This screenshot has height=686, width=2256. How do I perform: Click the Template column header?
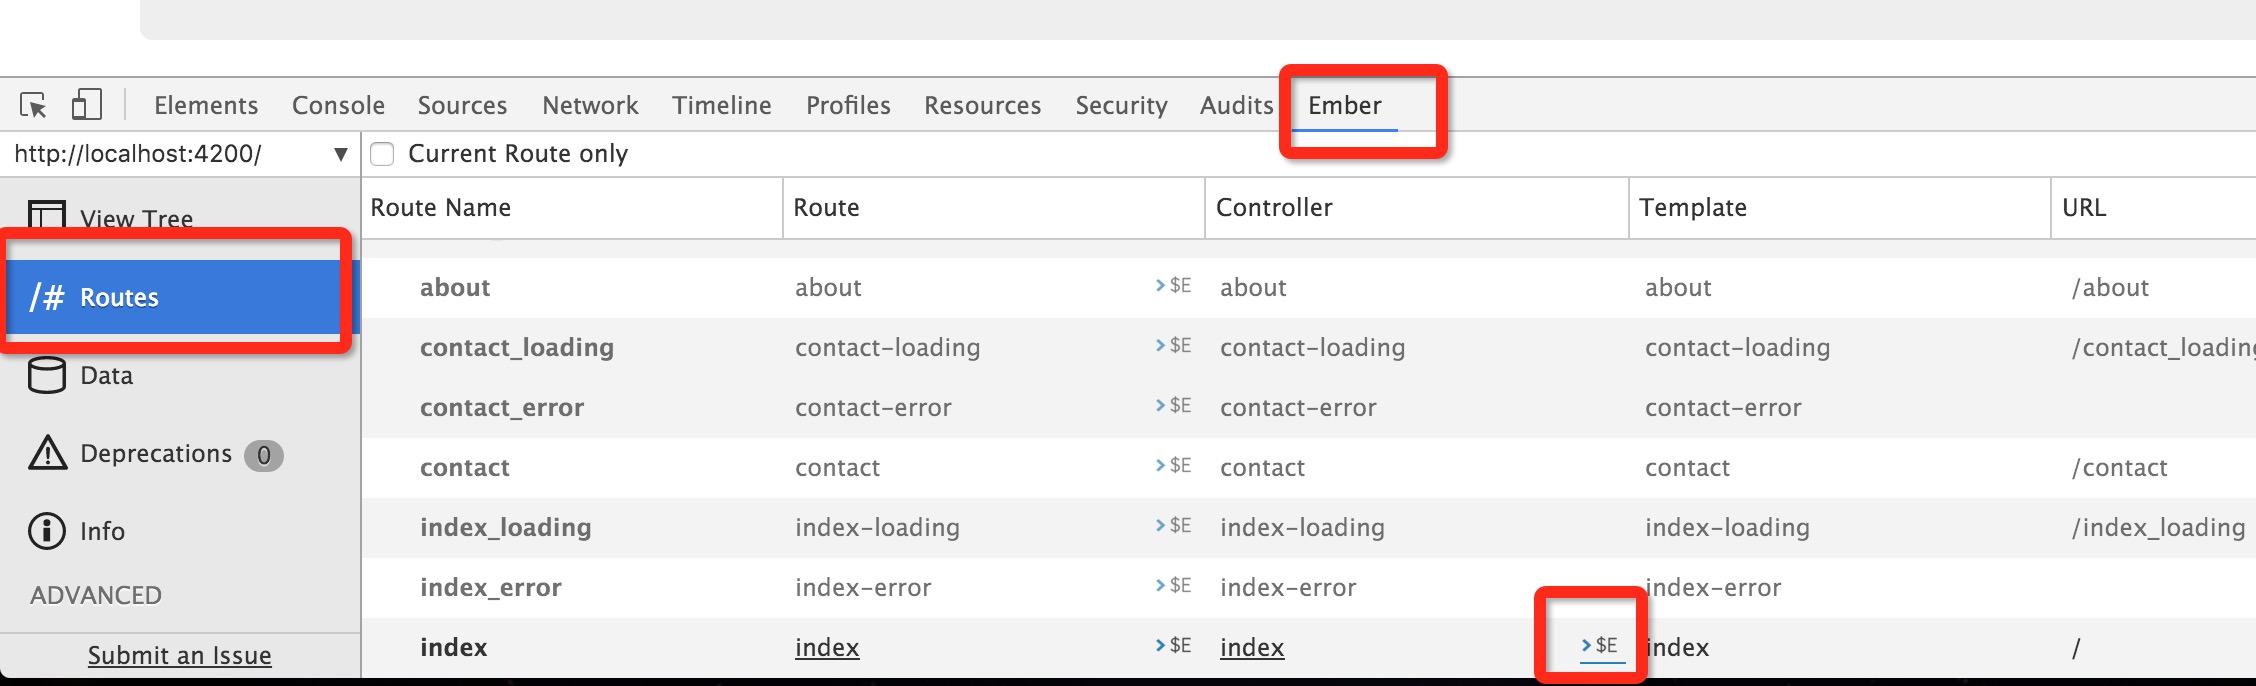coord(1693,207)
